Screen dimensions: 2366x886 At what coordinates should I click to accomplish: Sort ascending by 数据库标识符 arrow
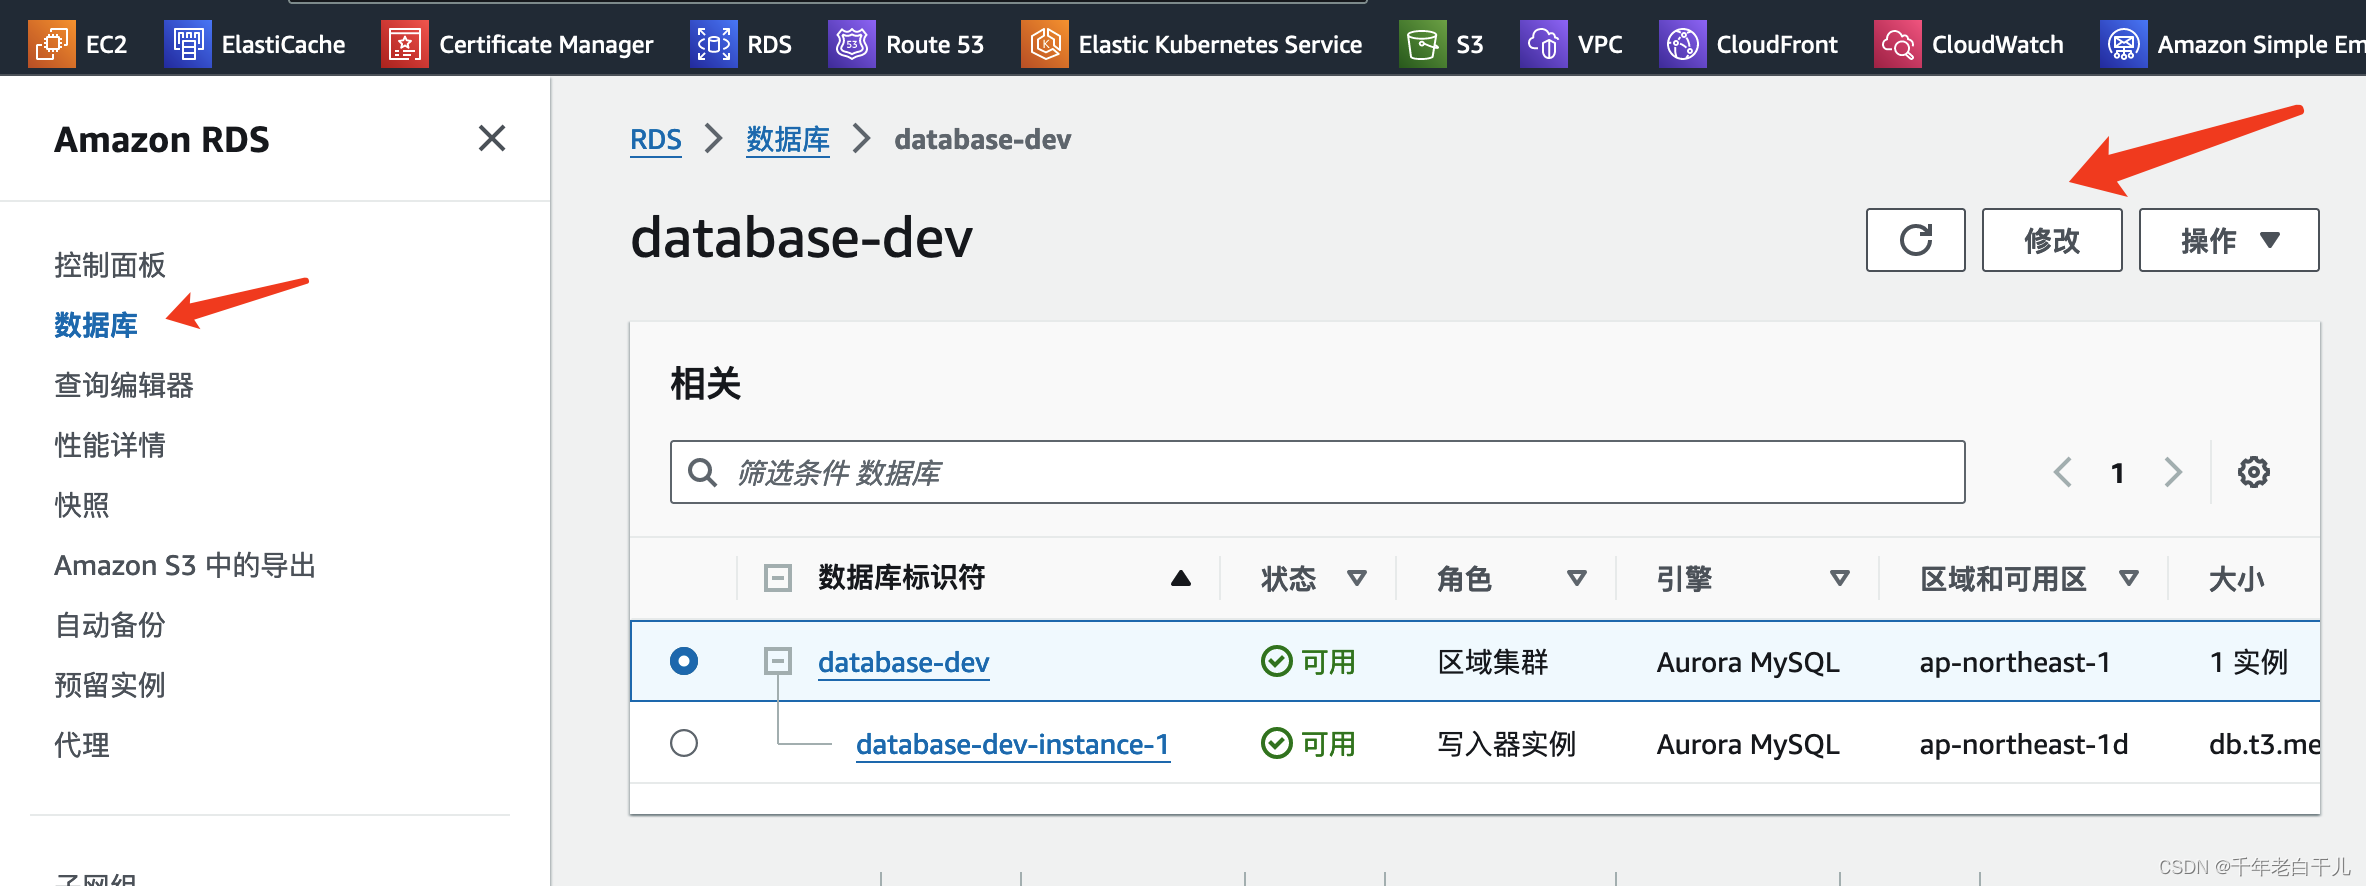(1181, 578)
